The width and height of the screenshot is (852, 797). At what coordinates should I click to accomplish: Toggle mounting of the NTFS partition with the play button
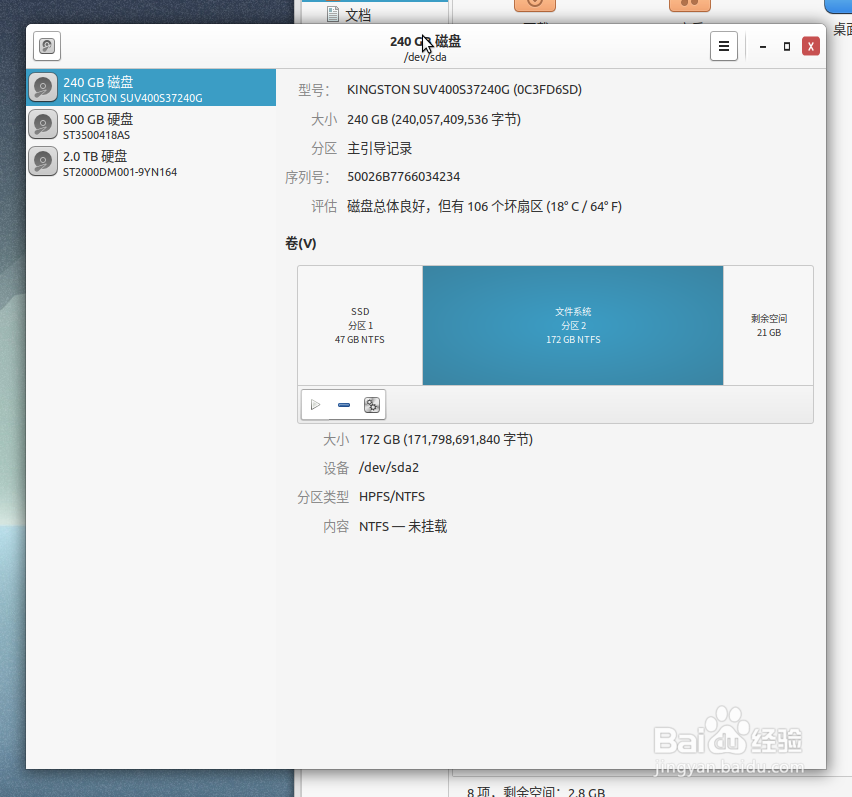(x=315, y=404)
